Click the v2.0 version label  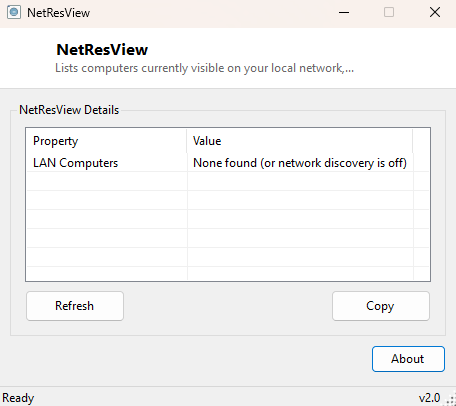coord(429,398)
